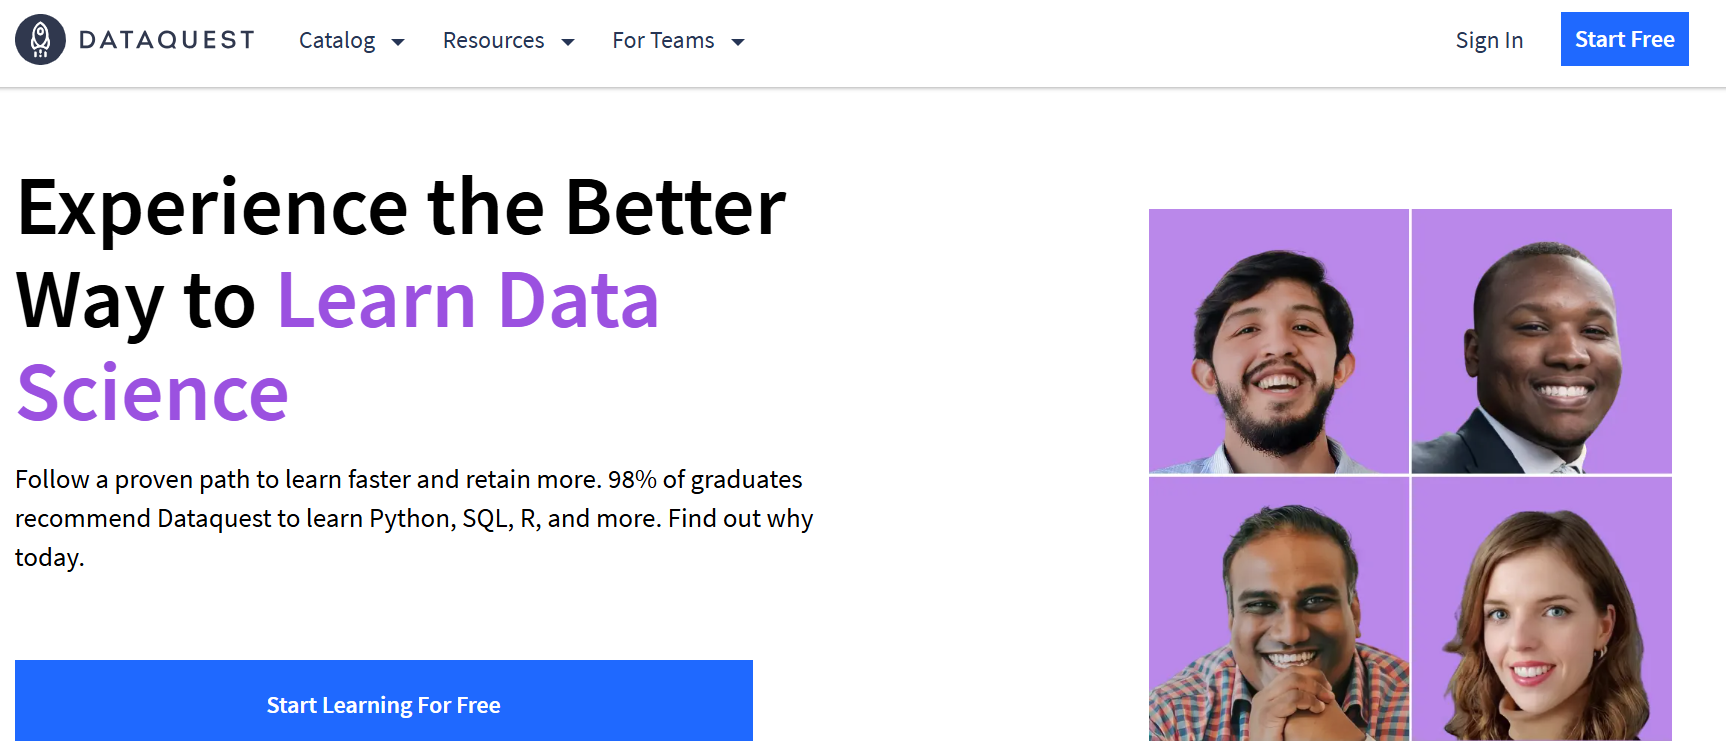This screenshot has width=1726, height=741.
Task: Click the DATAQUEST wordmark text
Action: click(x=167, y=40)
